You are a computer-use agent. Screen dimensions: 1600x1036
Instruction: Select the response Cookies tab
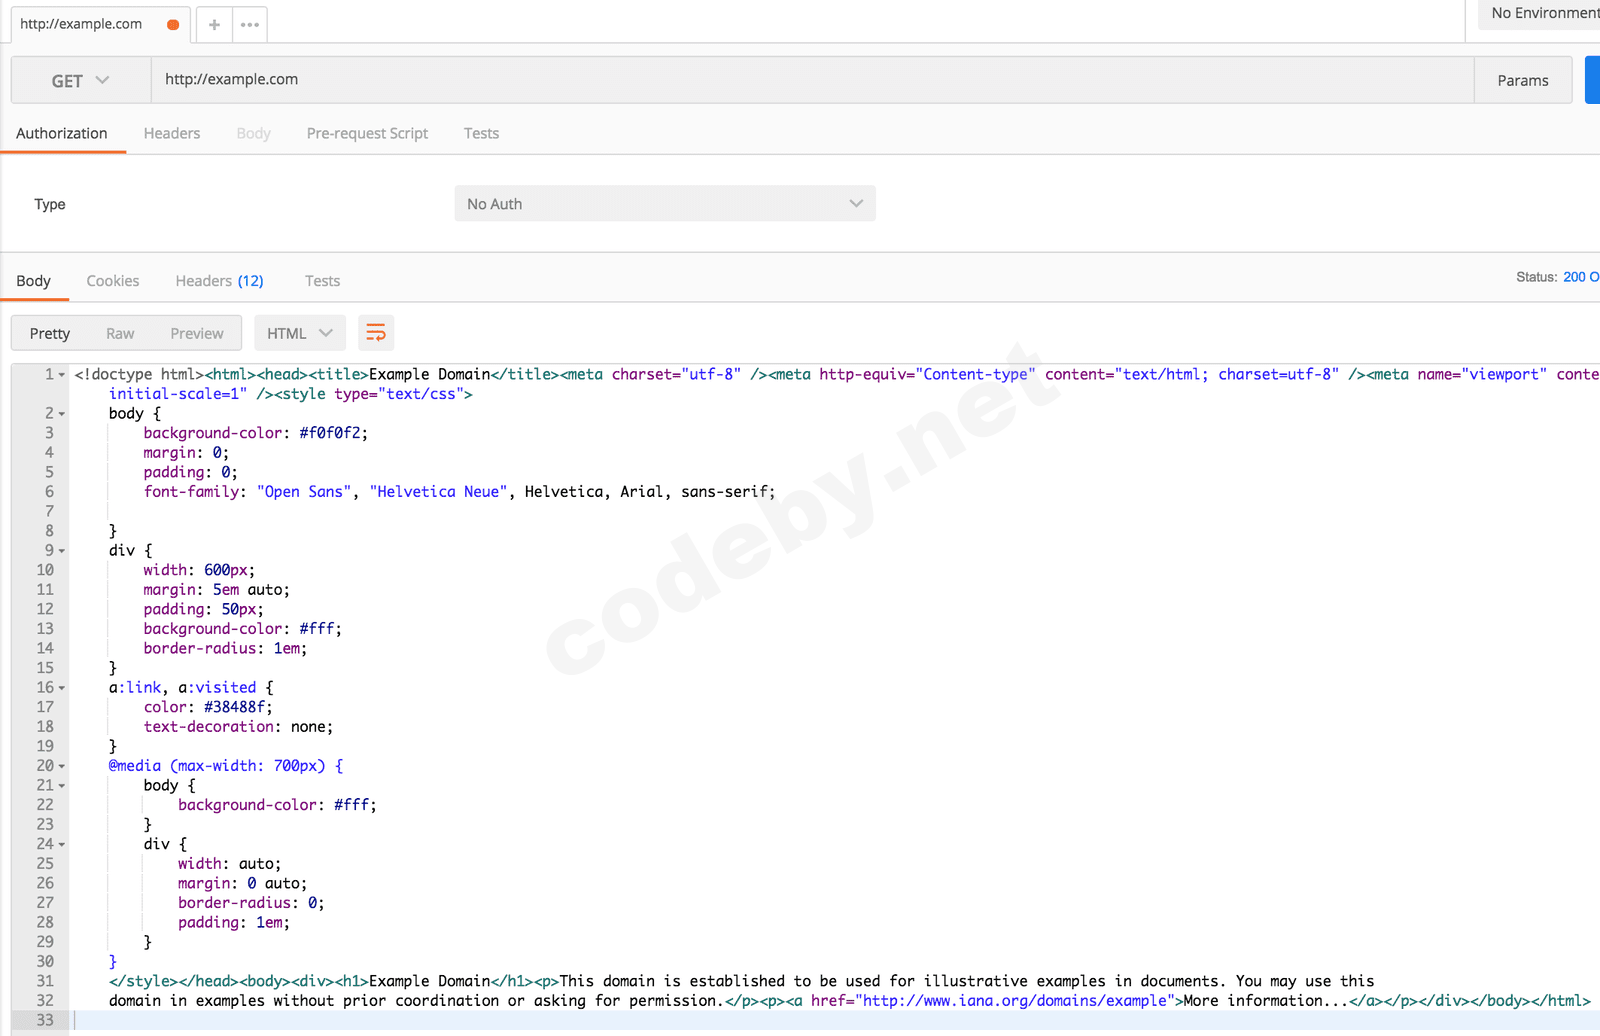(113, 281)
